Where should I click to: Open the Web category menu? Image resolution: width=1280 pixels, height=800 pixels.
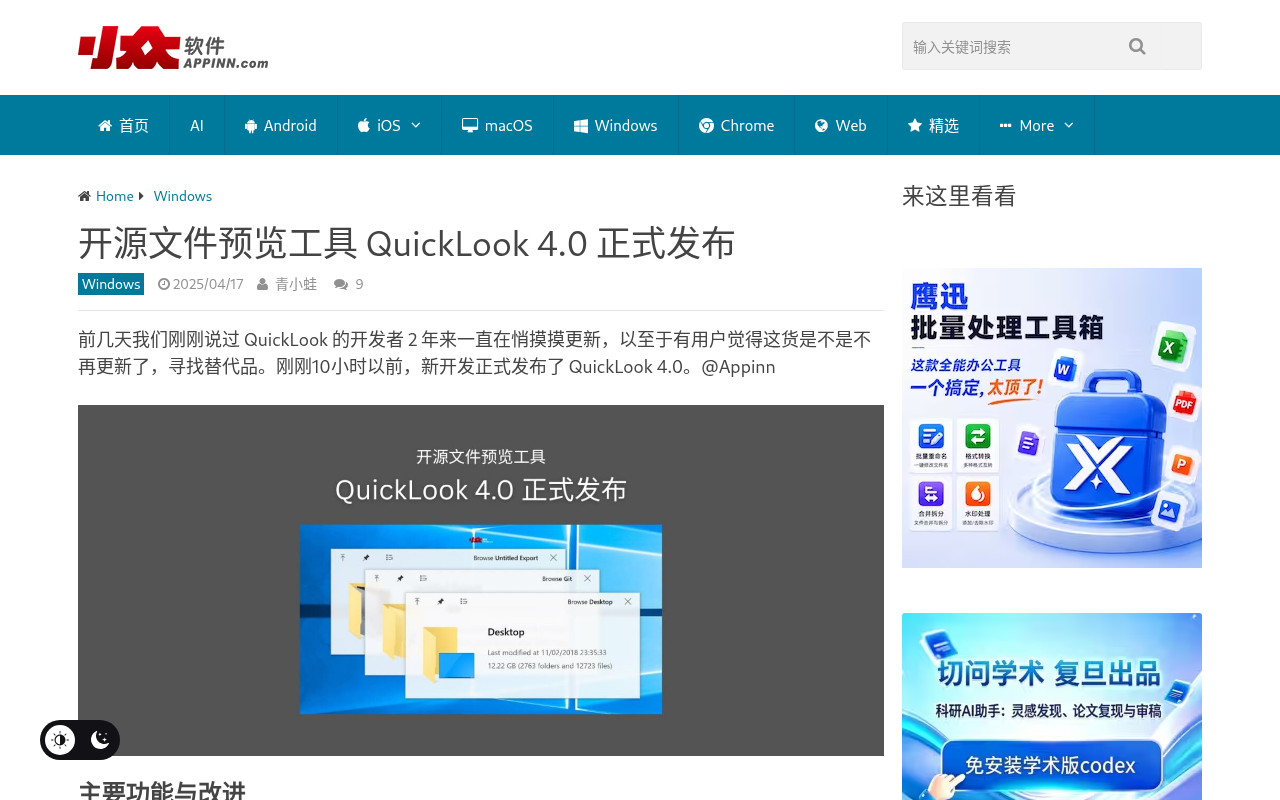841,125
